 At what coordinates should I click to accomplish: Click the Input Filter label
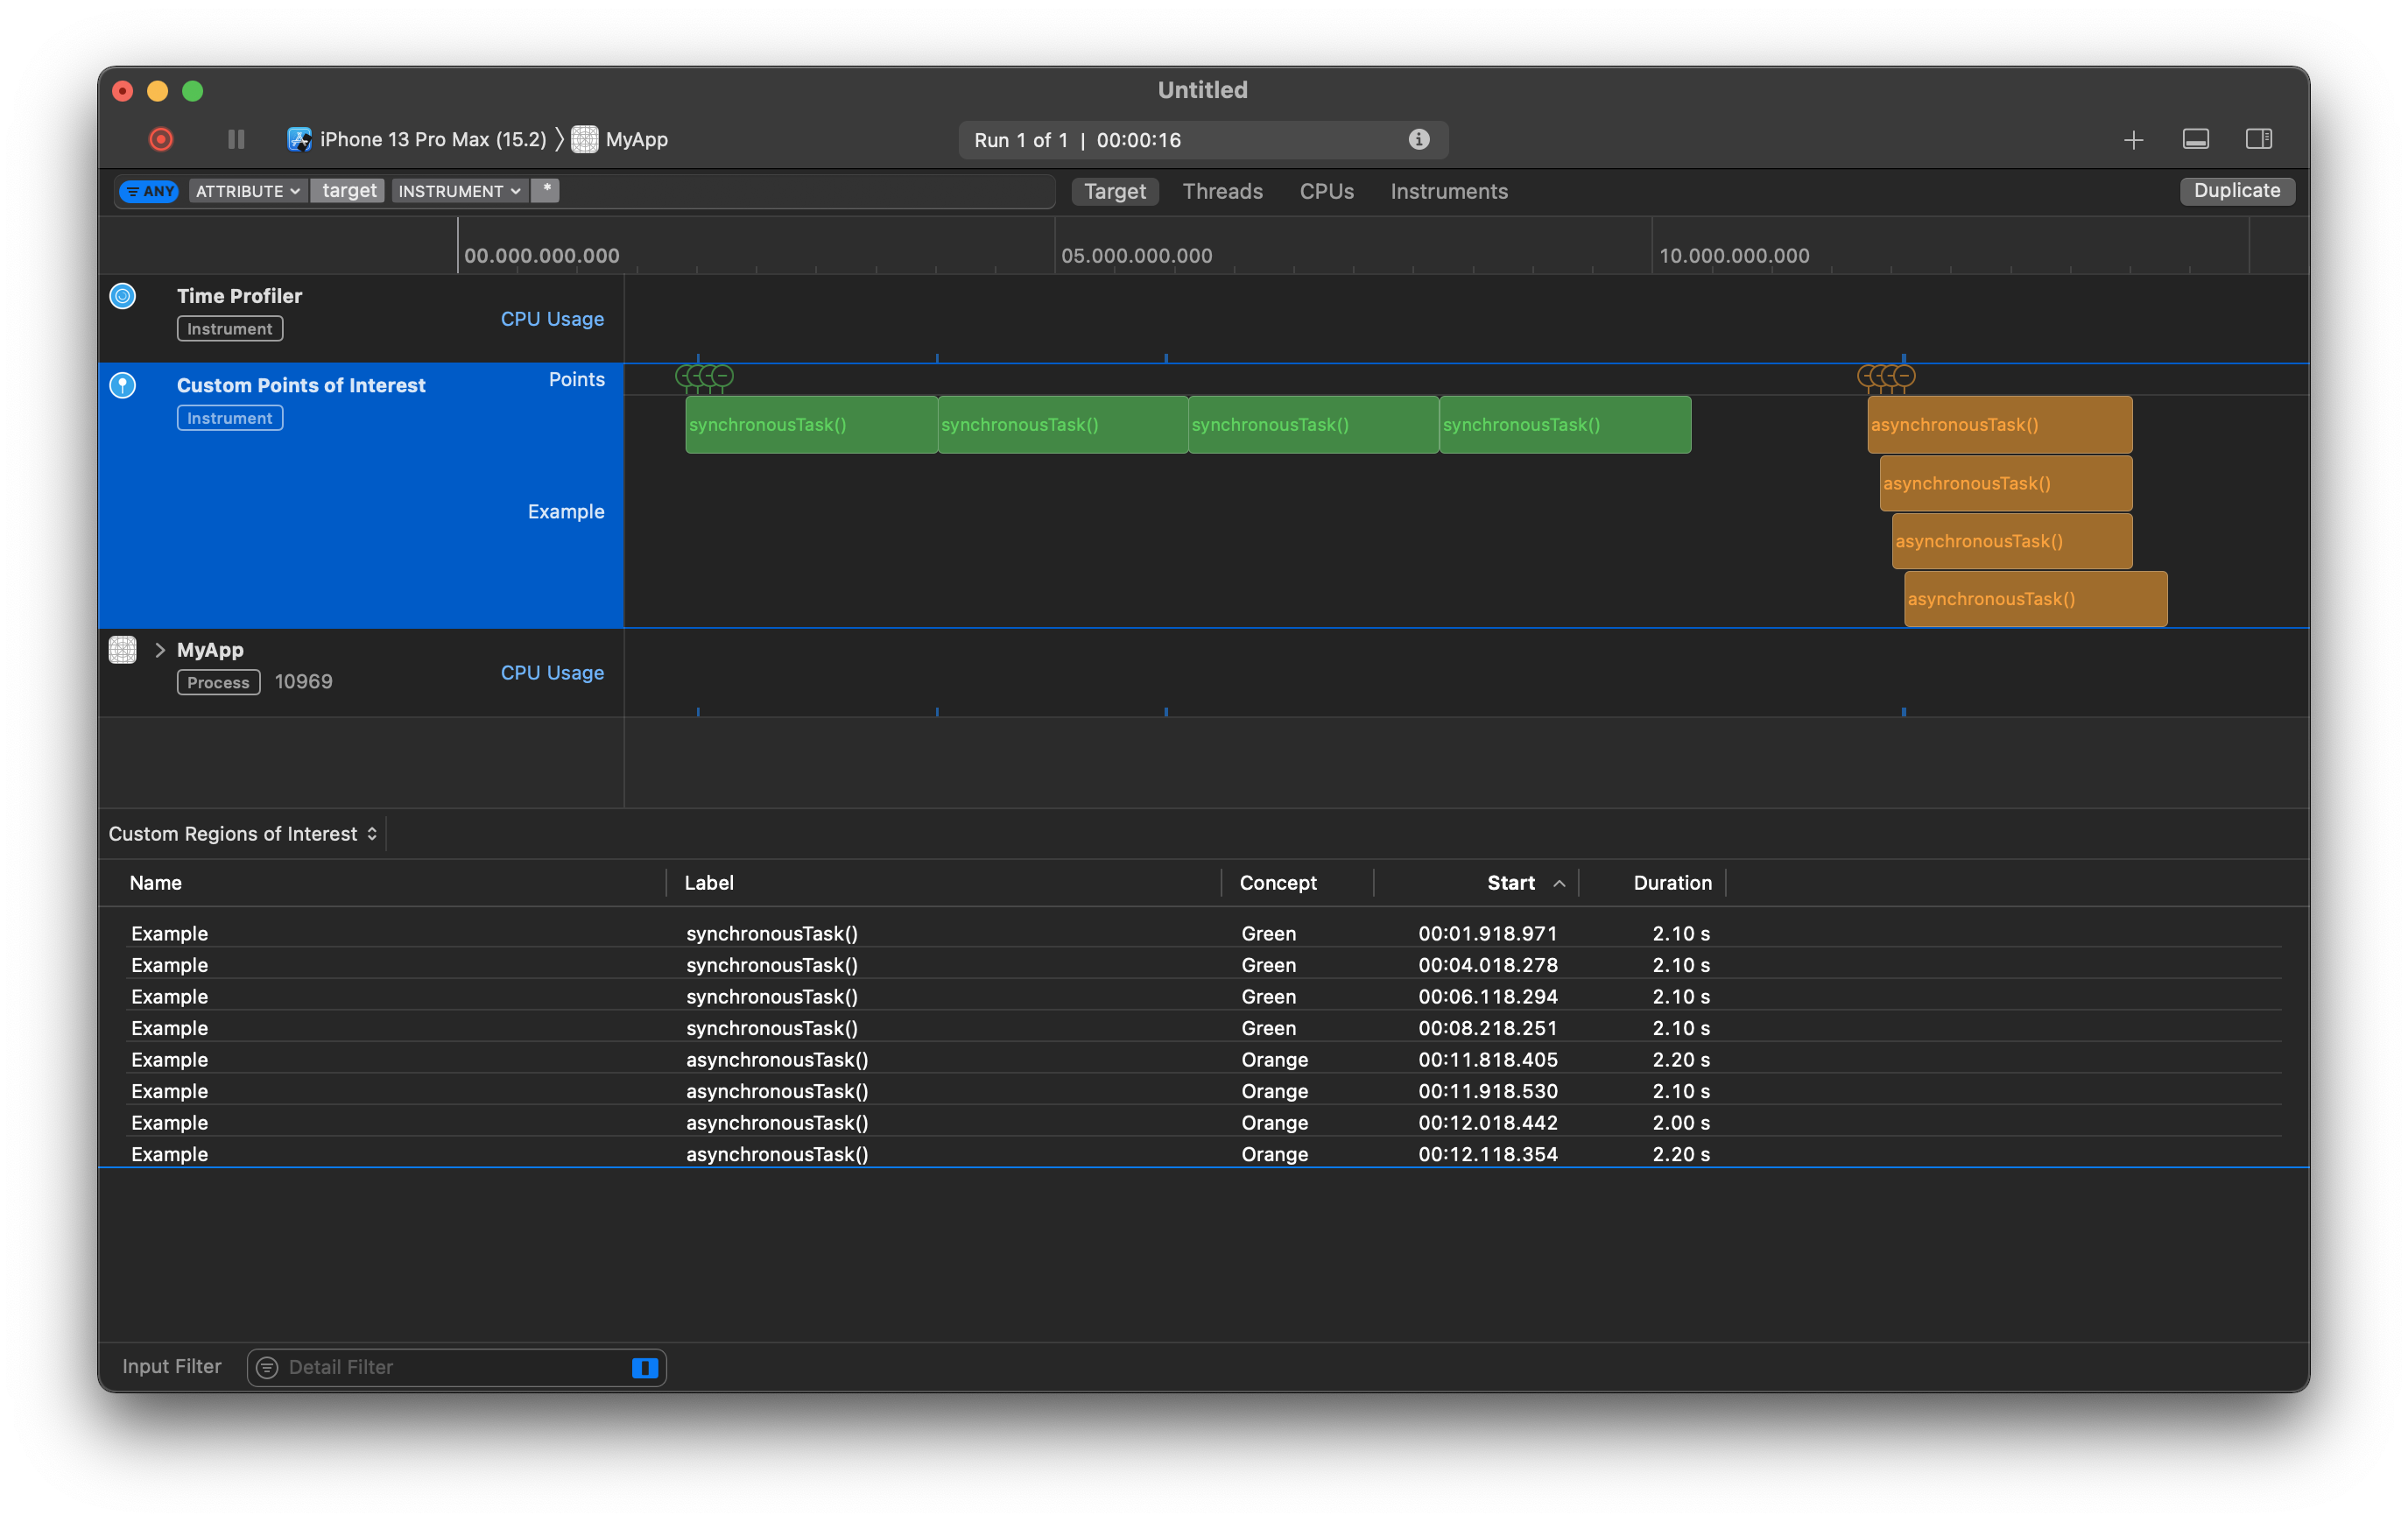[172, 1367]
